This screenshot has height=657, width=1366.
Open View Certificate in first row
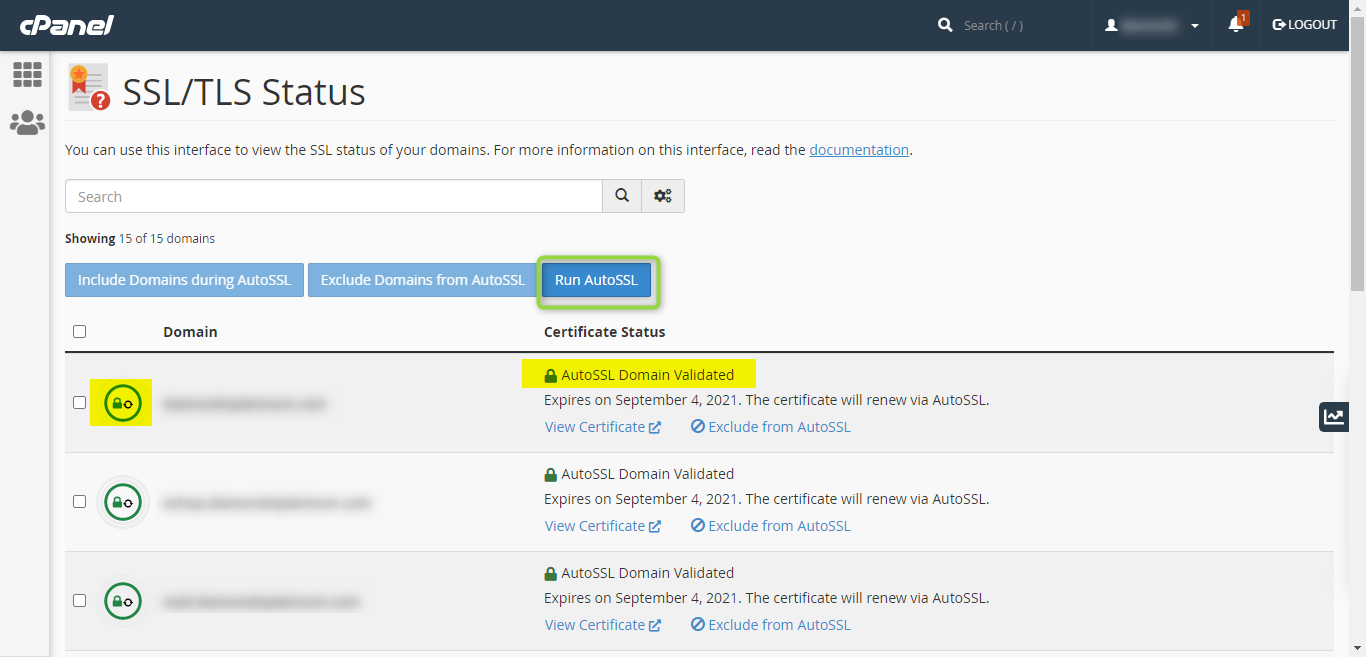(603, 427)
